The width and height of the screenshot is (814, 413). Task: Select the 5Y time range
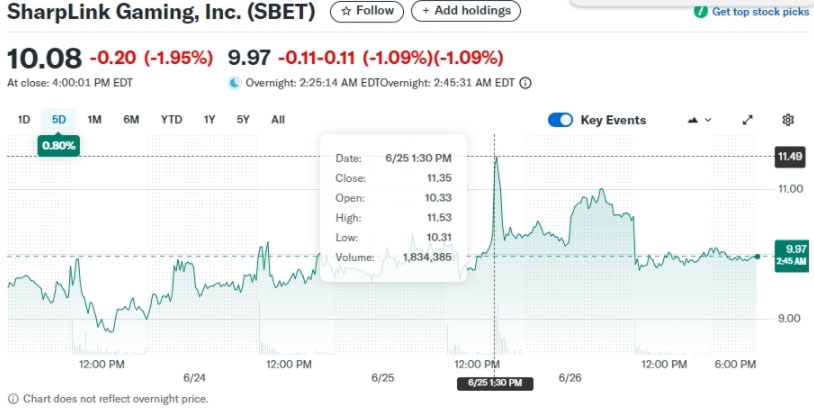point(243,120)
